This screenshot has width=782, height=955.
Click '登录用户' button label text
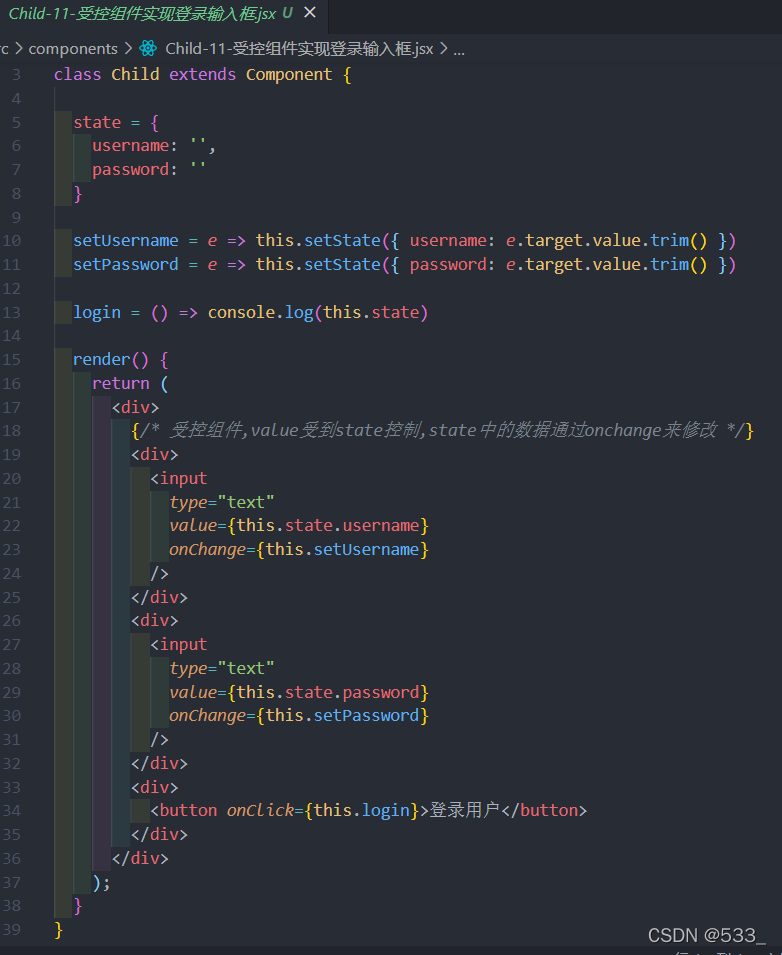[465, 810]
